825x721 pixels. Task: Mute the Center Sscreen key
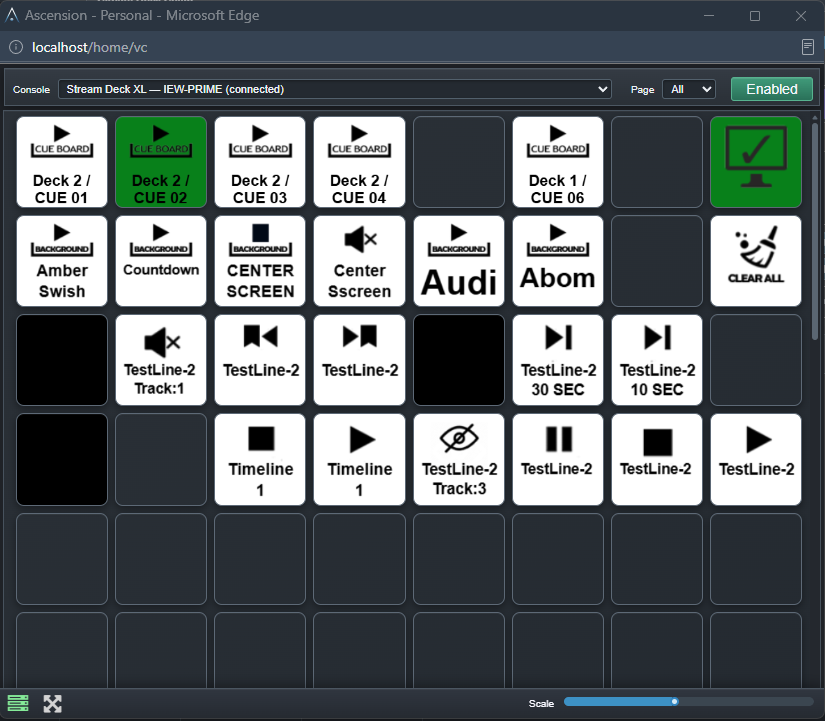pos(359,261)
